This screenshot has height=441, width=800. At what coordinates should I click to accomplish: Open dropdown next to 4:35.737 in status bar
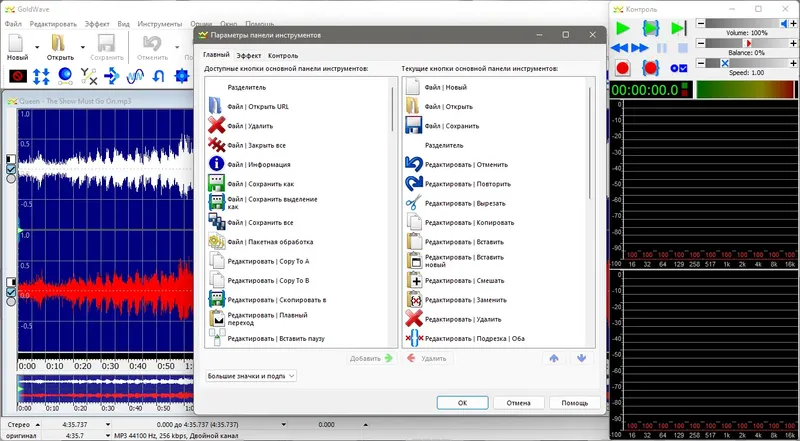click(108, 425)
